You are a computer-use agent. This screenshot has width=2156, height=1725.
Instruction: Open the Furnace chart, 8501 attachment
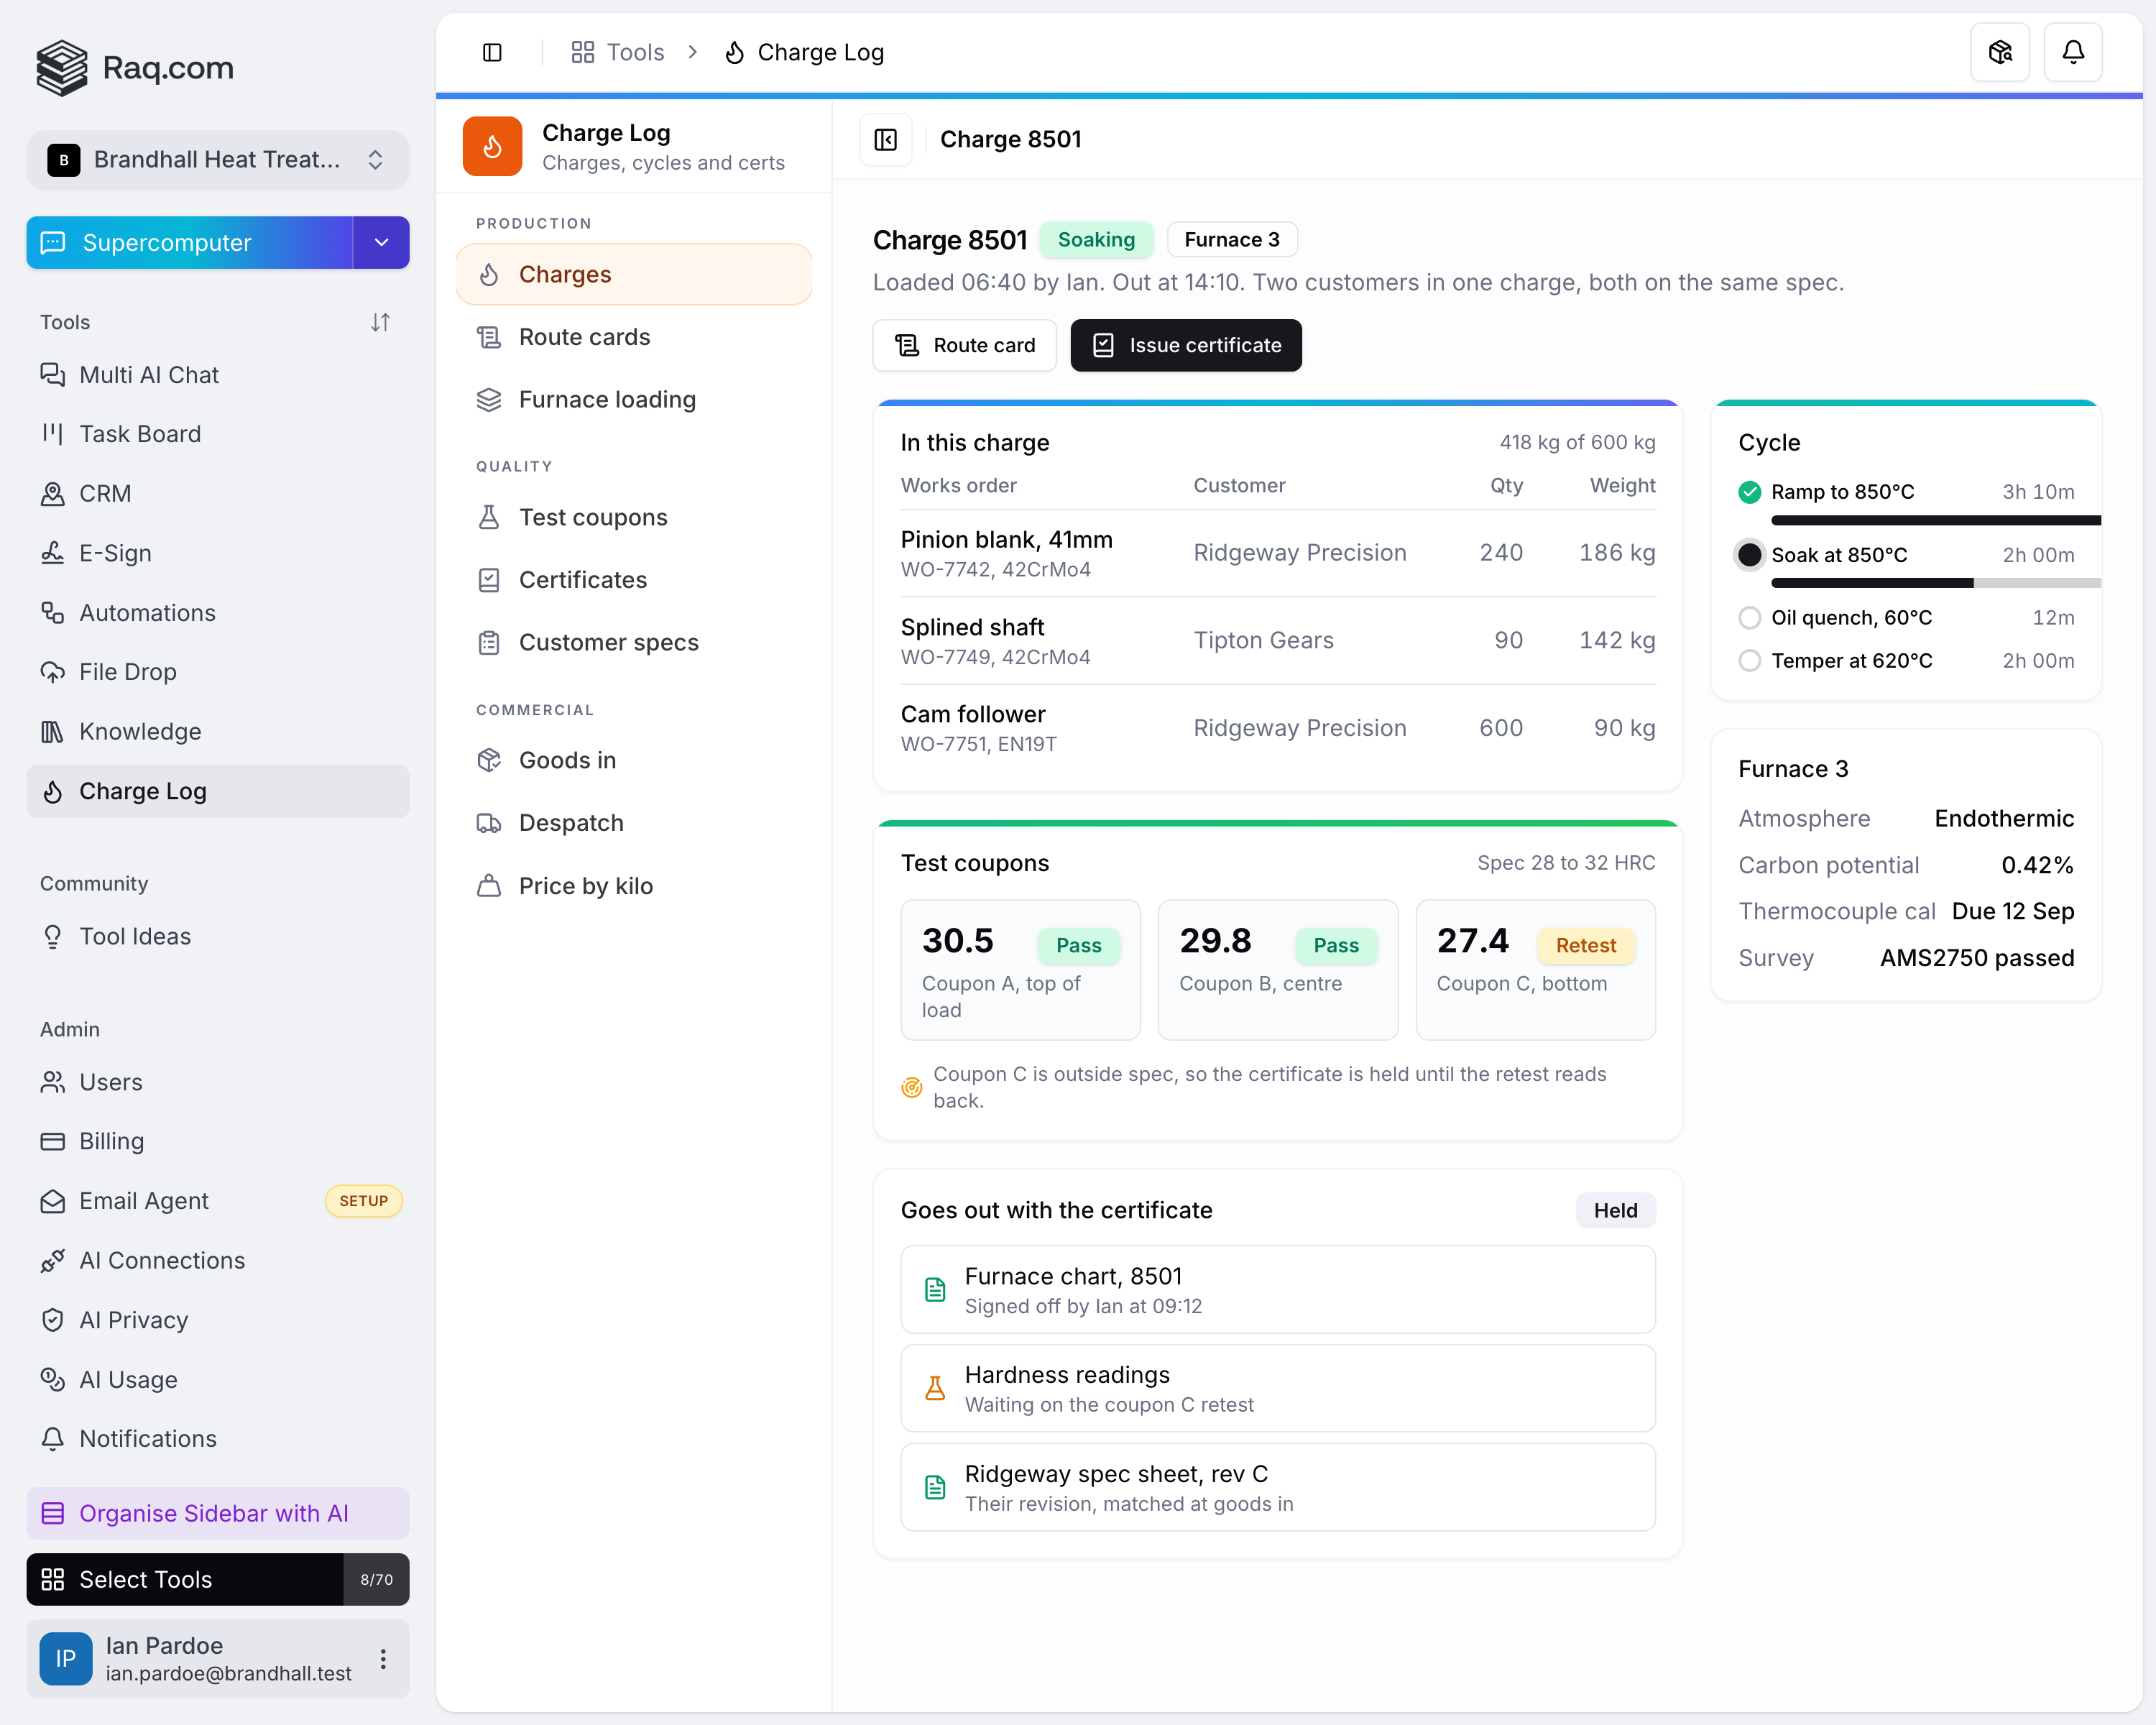click(x=1278, y=1290)
